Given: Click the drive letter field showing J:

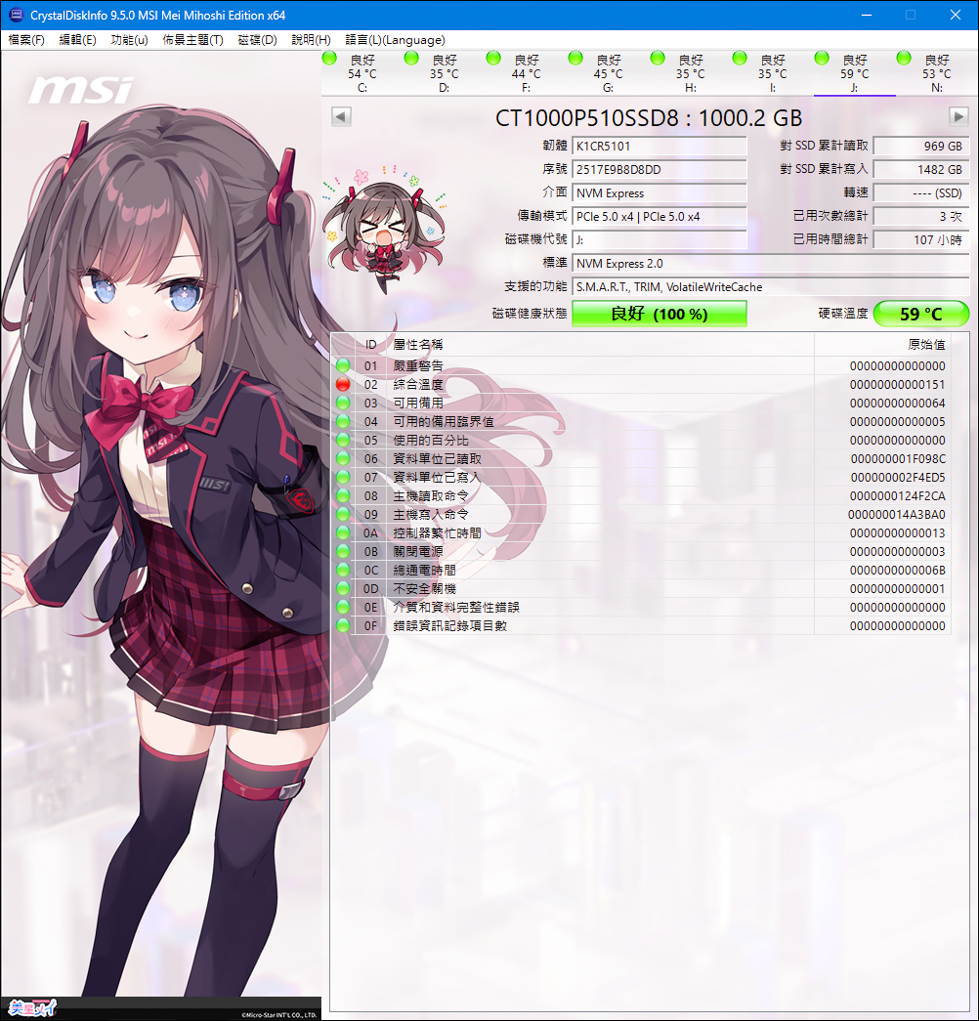Looking at the screenshot, I should coord(659,240).
